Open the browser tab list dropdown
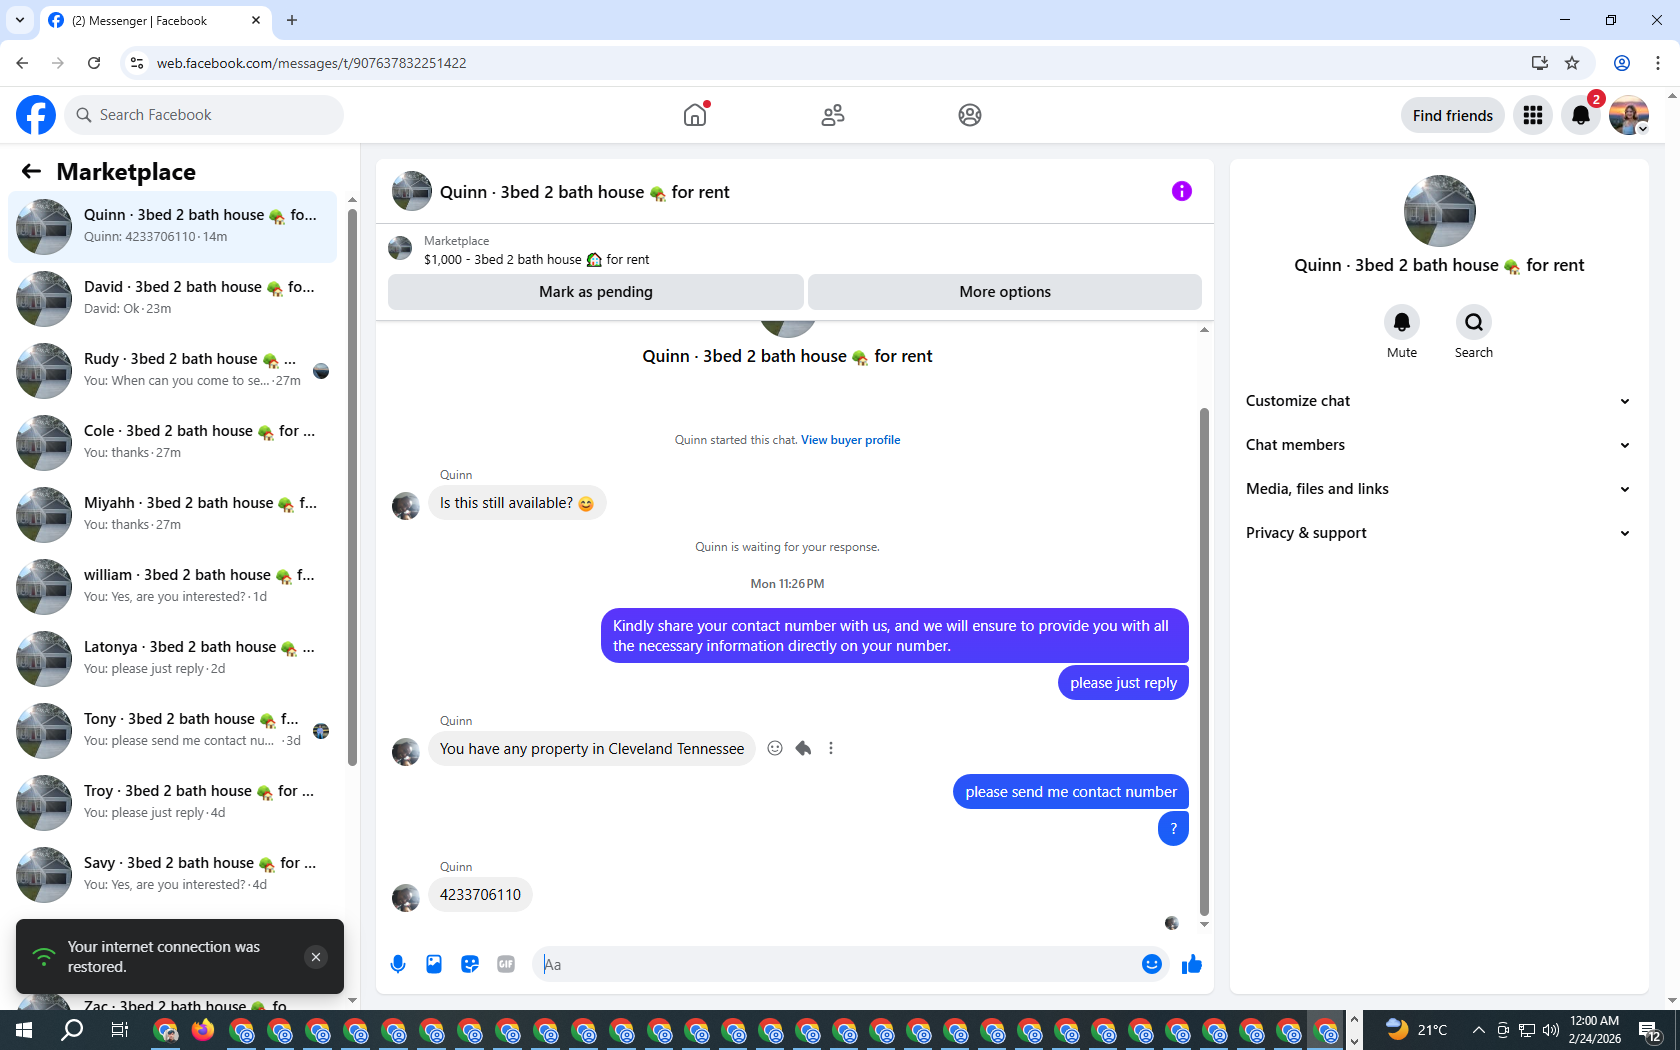This screenshot has width=1680, height=1050. 20,20
